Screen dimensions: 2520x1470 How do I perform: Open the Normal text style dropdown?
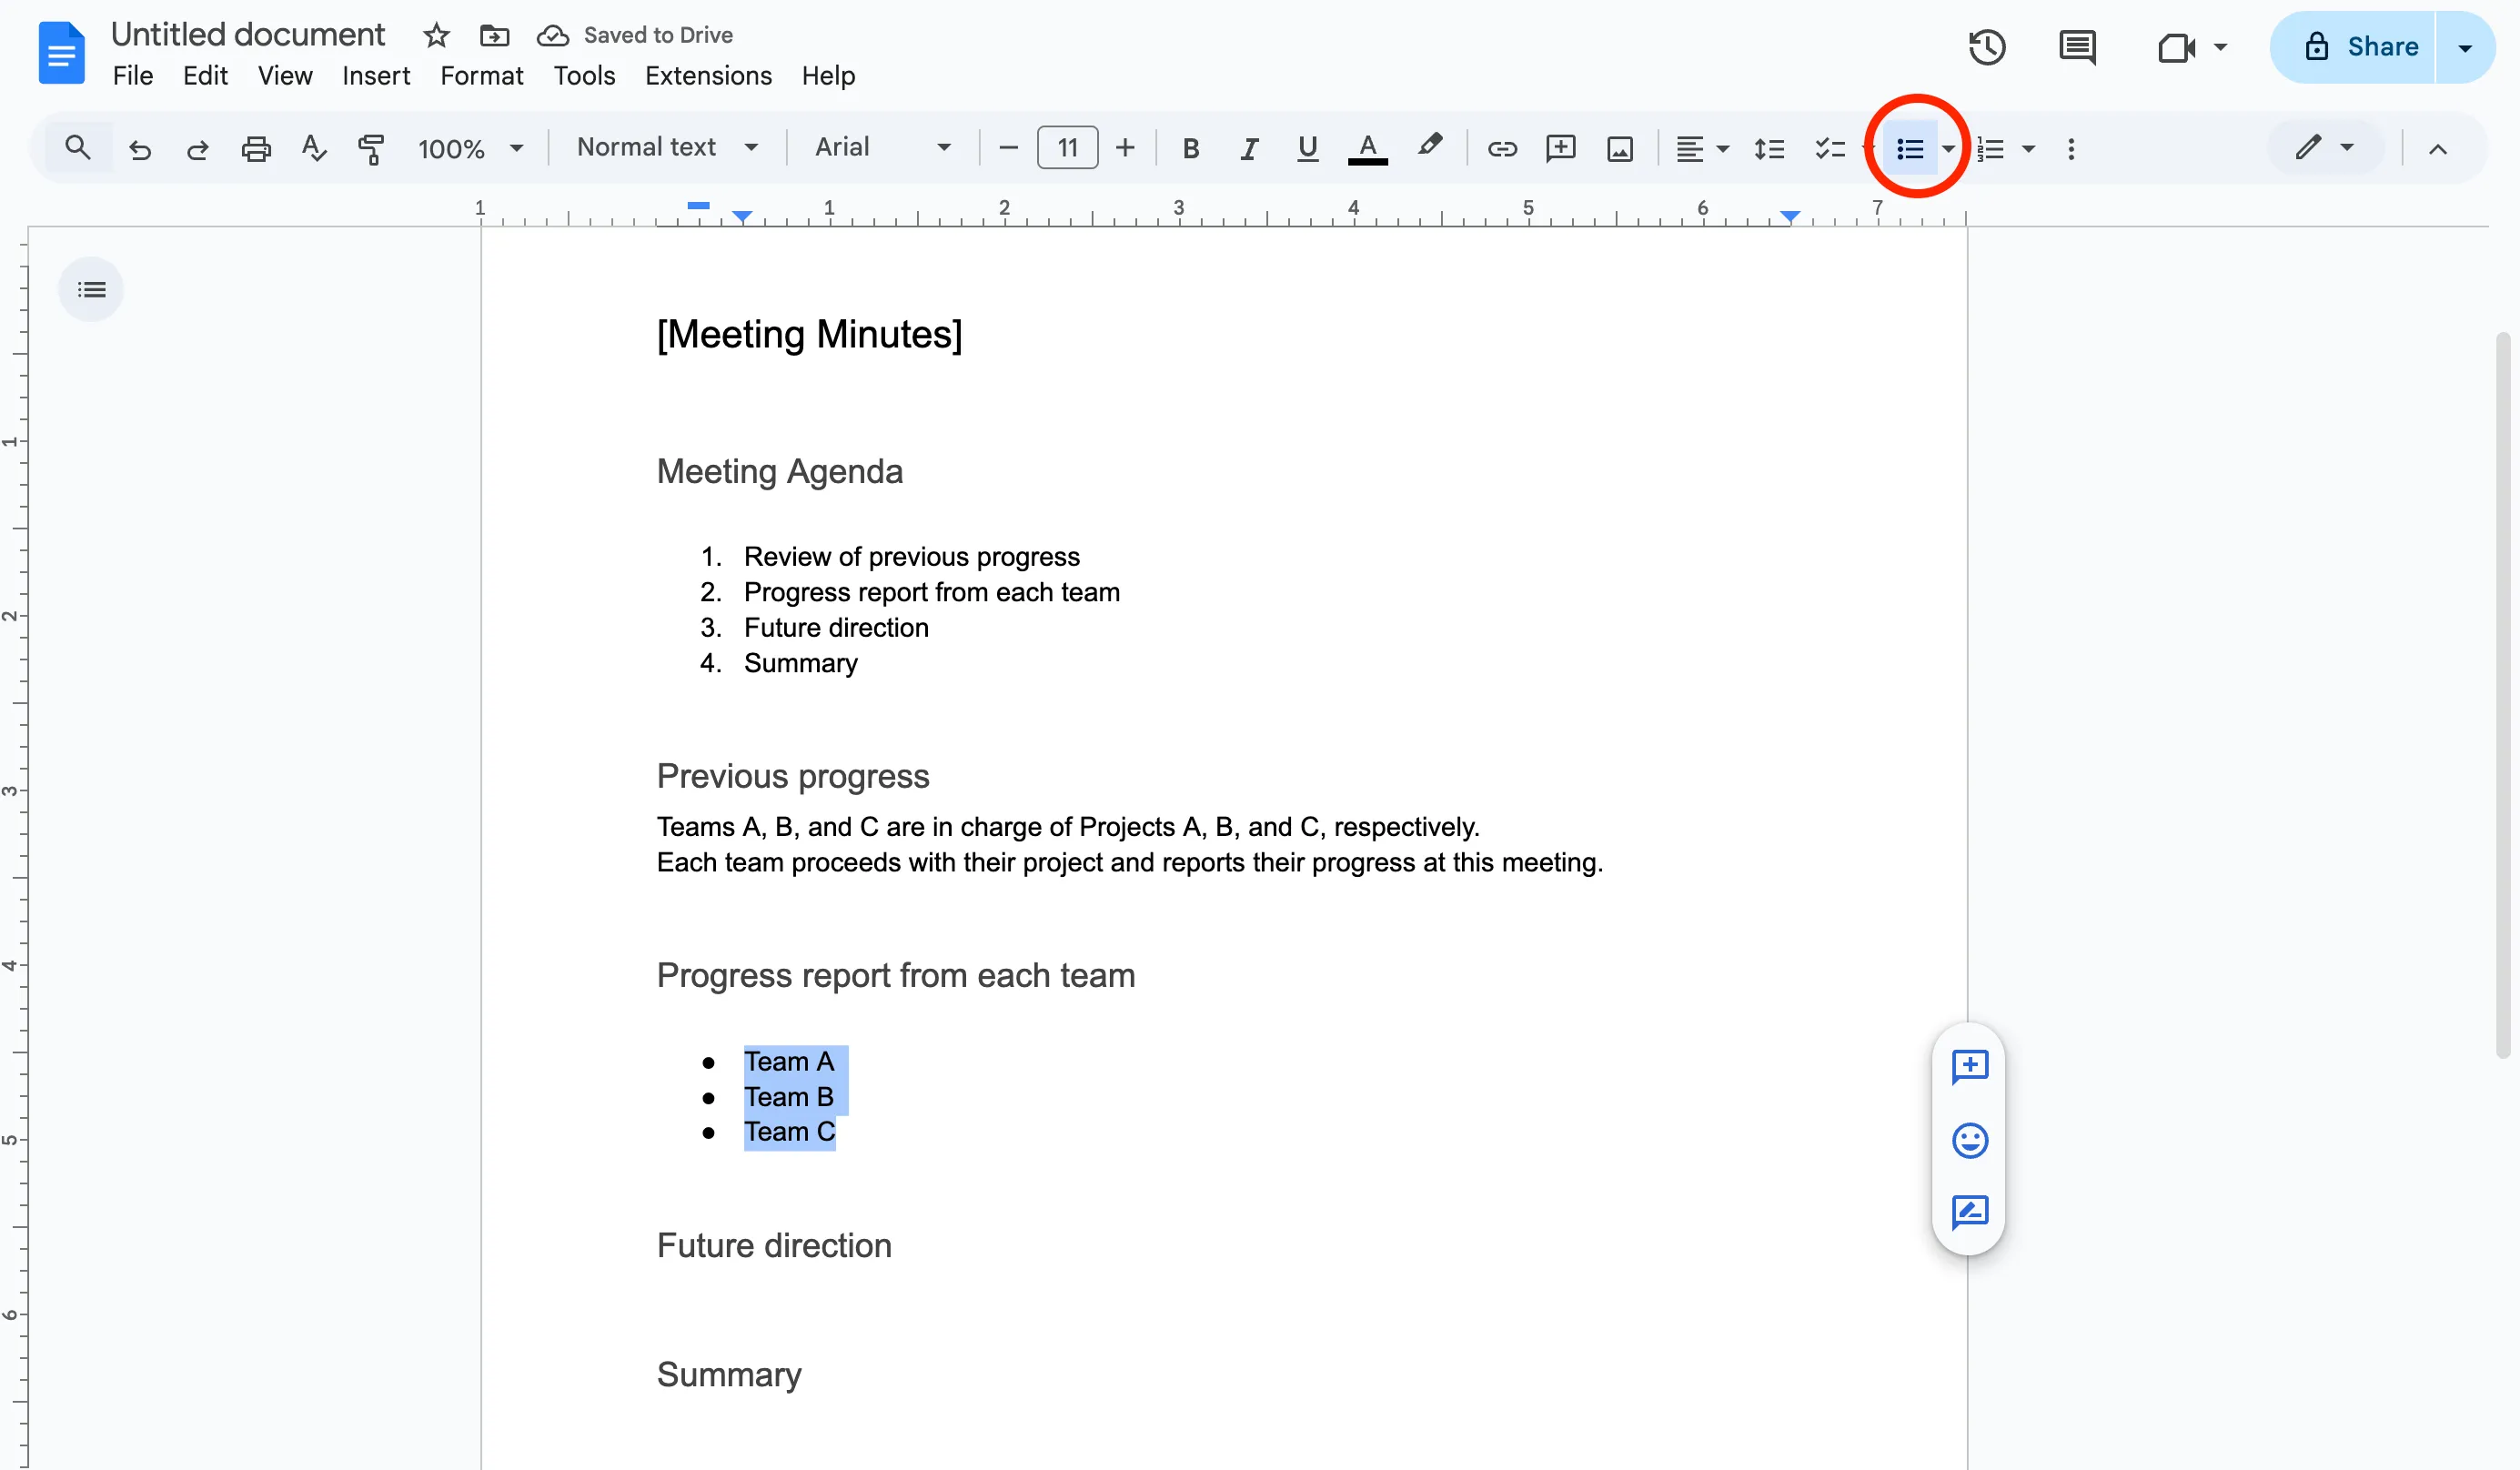coord(667,148)
